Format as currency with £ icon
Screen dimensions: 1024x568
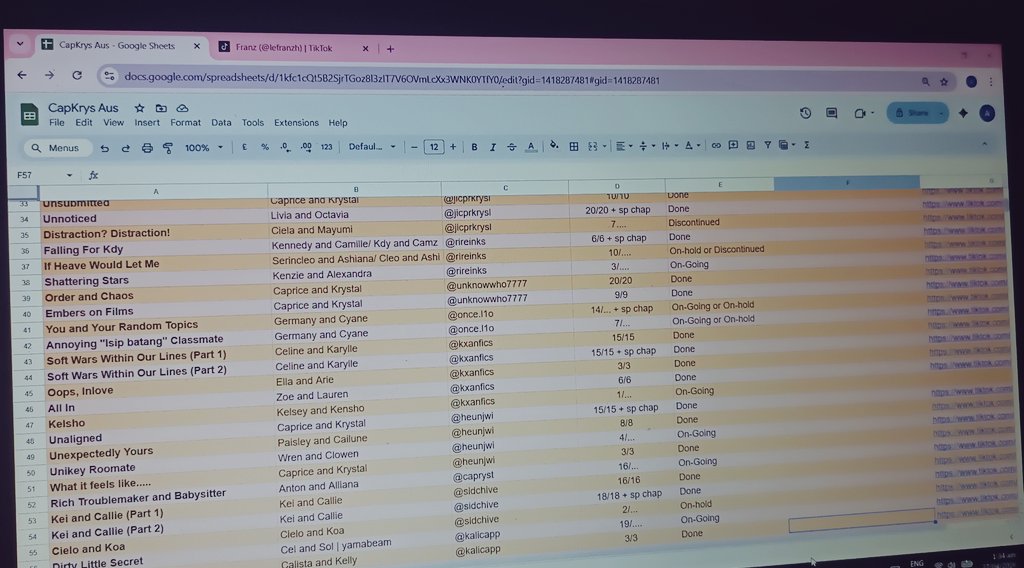244,147
